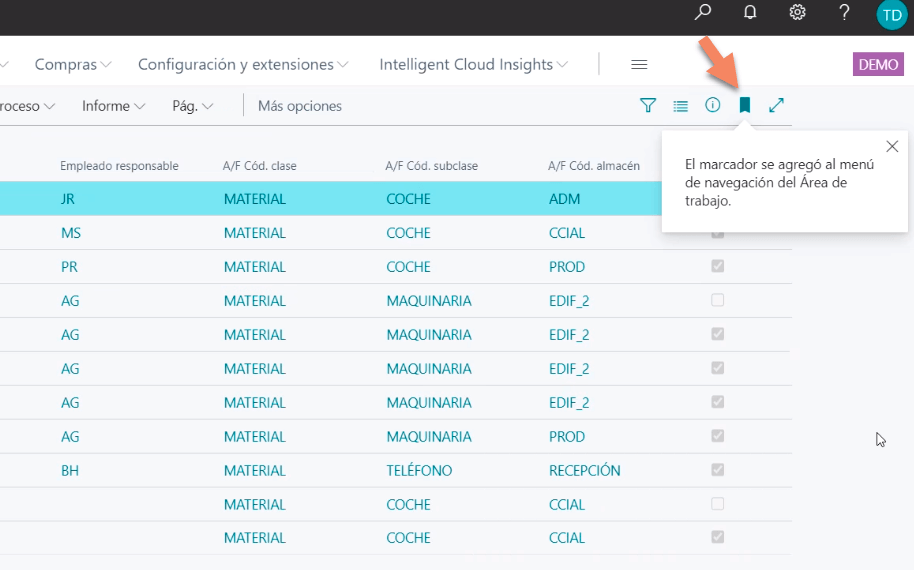Toggle checkbox in the RECEPCIÓN row

[717, 470]
